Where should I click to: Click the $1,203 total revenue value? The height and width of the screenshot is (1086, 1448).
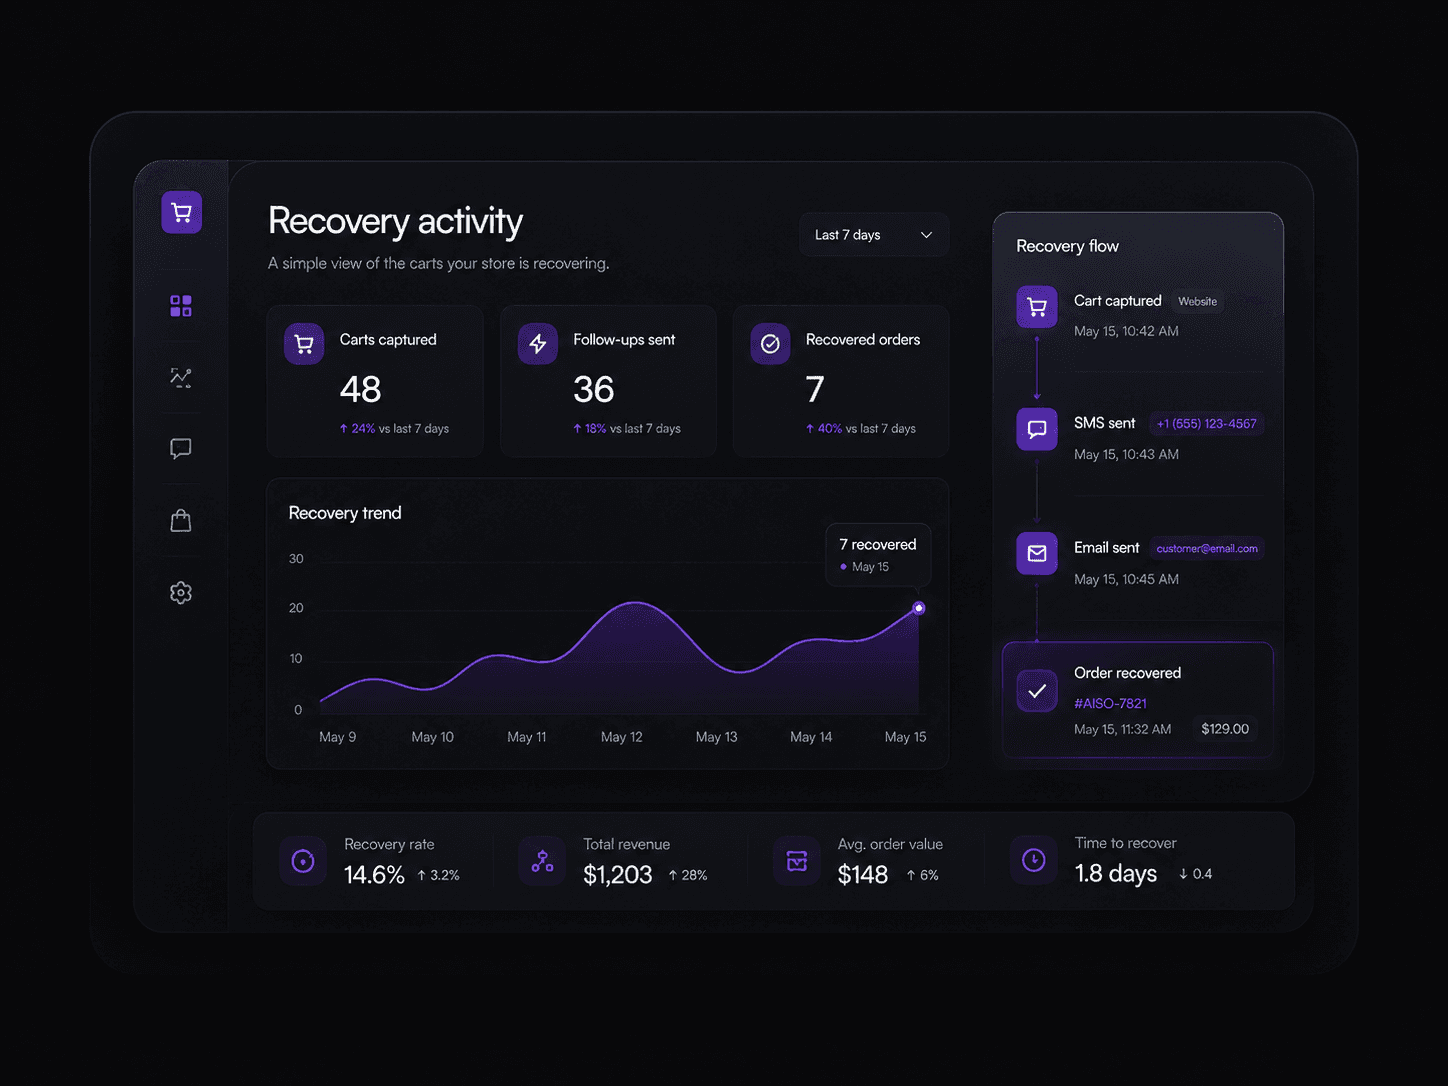coord(618,875)
